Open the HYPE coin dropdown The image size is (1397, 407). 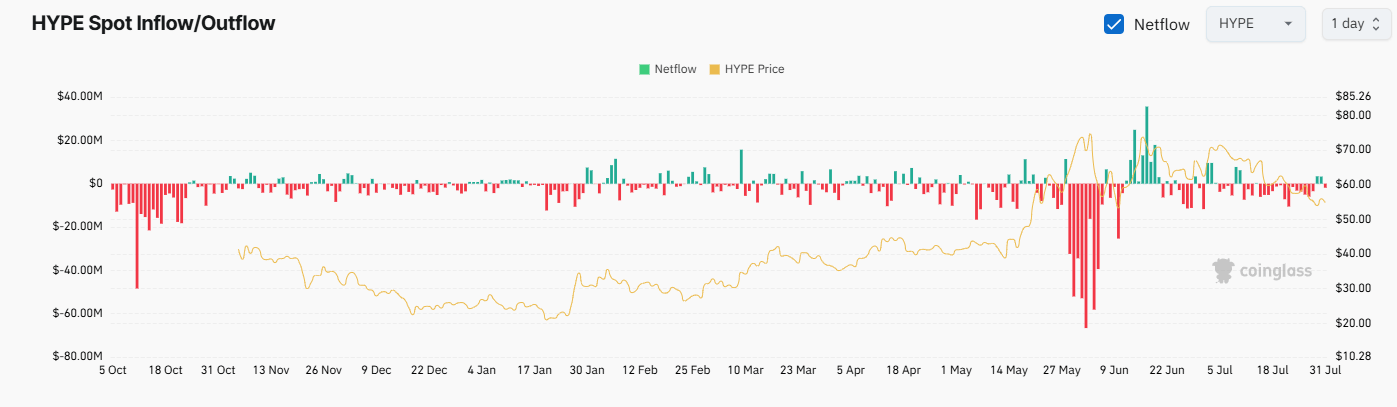point(1256,24)
